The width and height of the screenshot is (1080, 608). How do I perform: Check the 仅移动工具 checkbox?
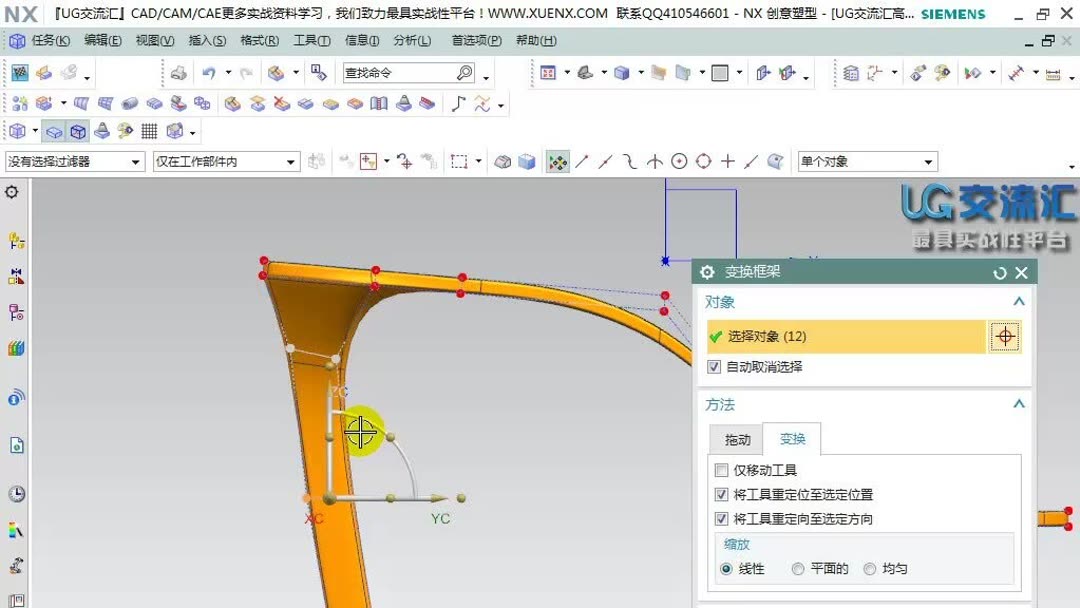(722, 470)
